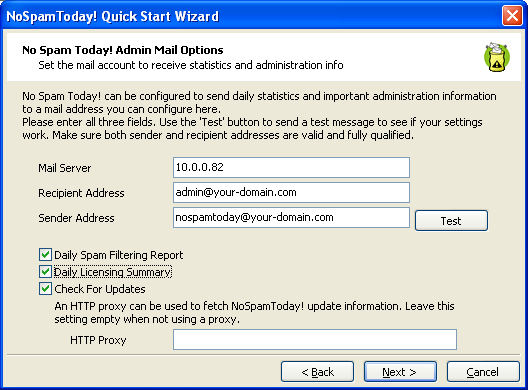Click the Recipient Address label
Viewport: 528px width, 390px height.
tap(81, 193)
